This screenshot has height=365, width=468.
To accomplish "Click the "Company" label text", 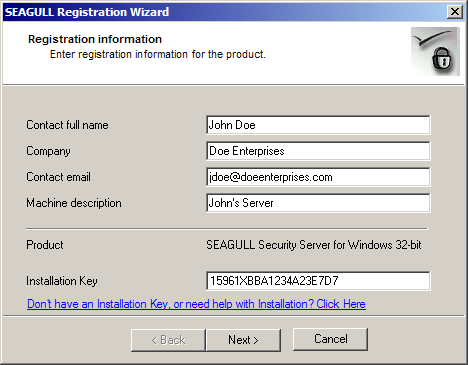I will (48, 151).
